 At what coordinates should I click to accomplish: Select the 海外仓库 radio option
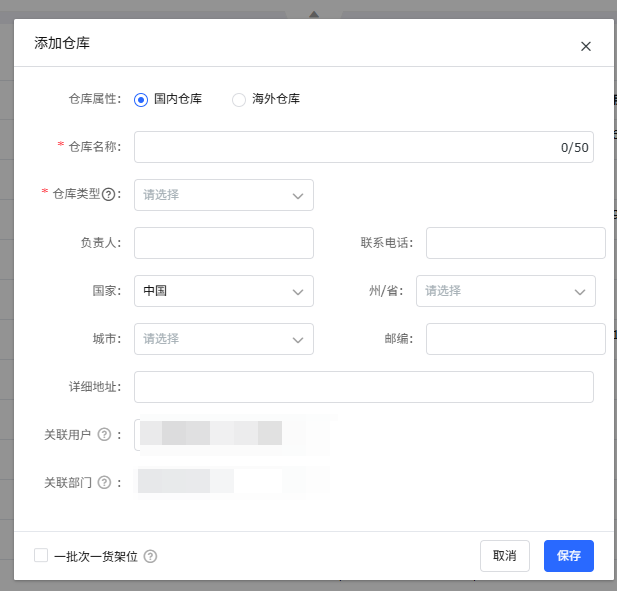point(239,100)
